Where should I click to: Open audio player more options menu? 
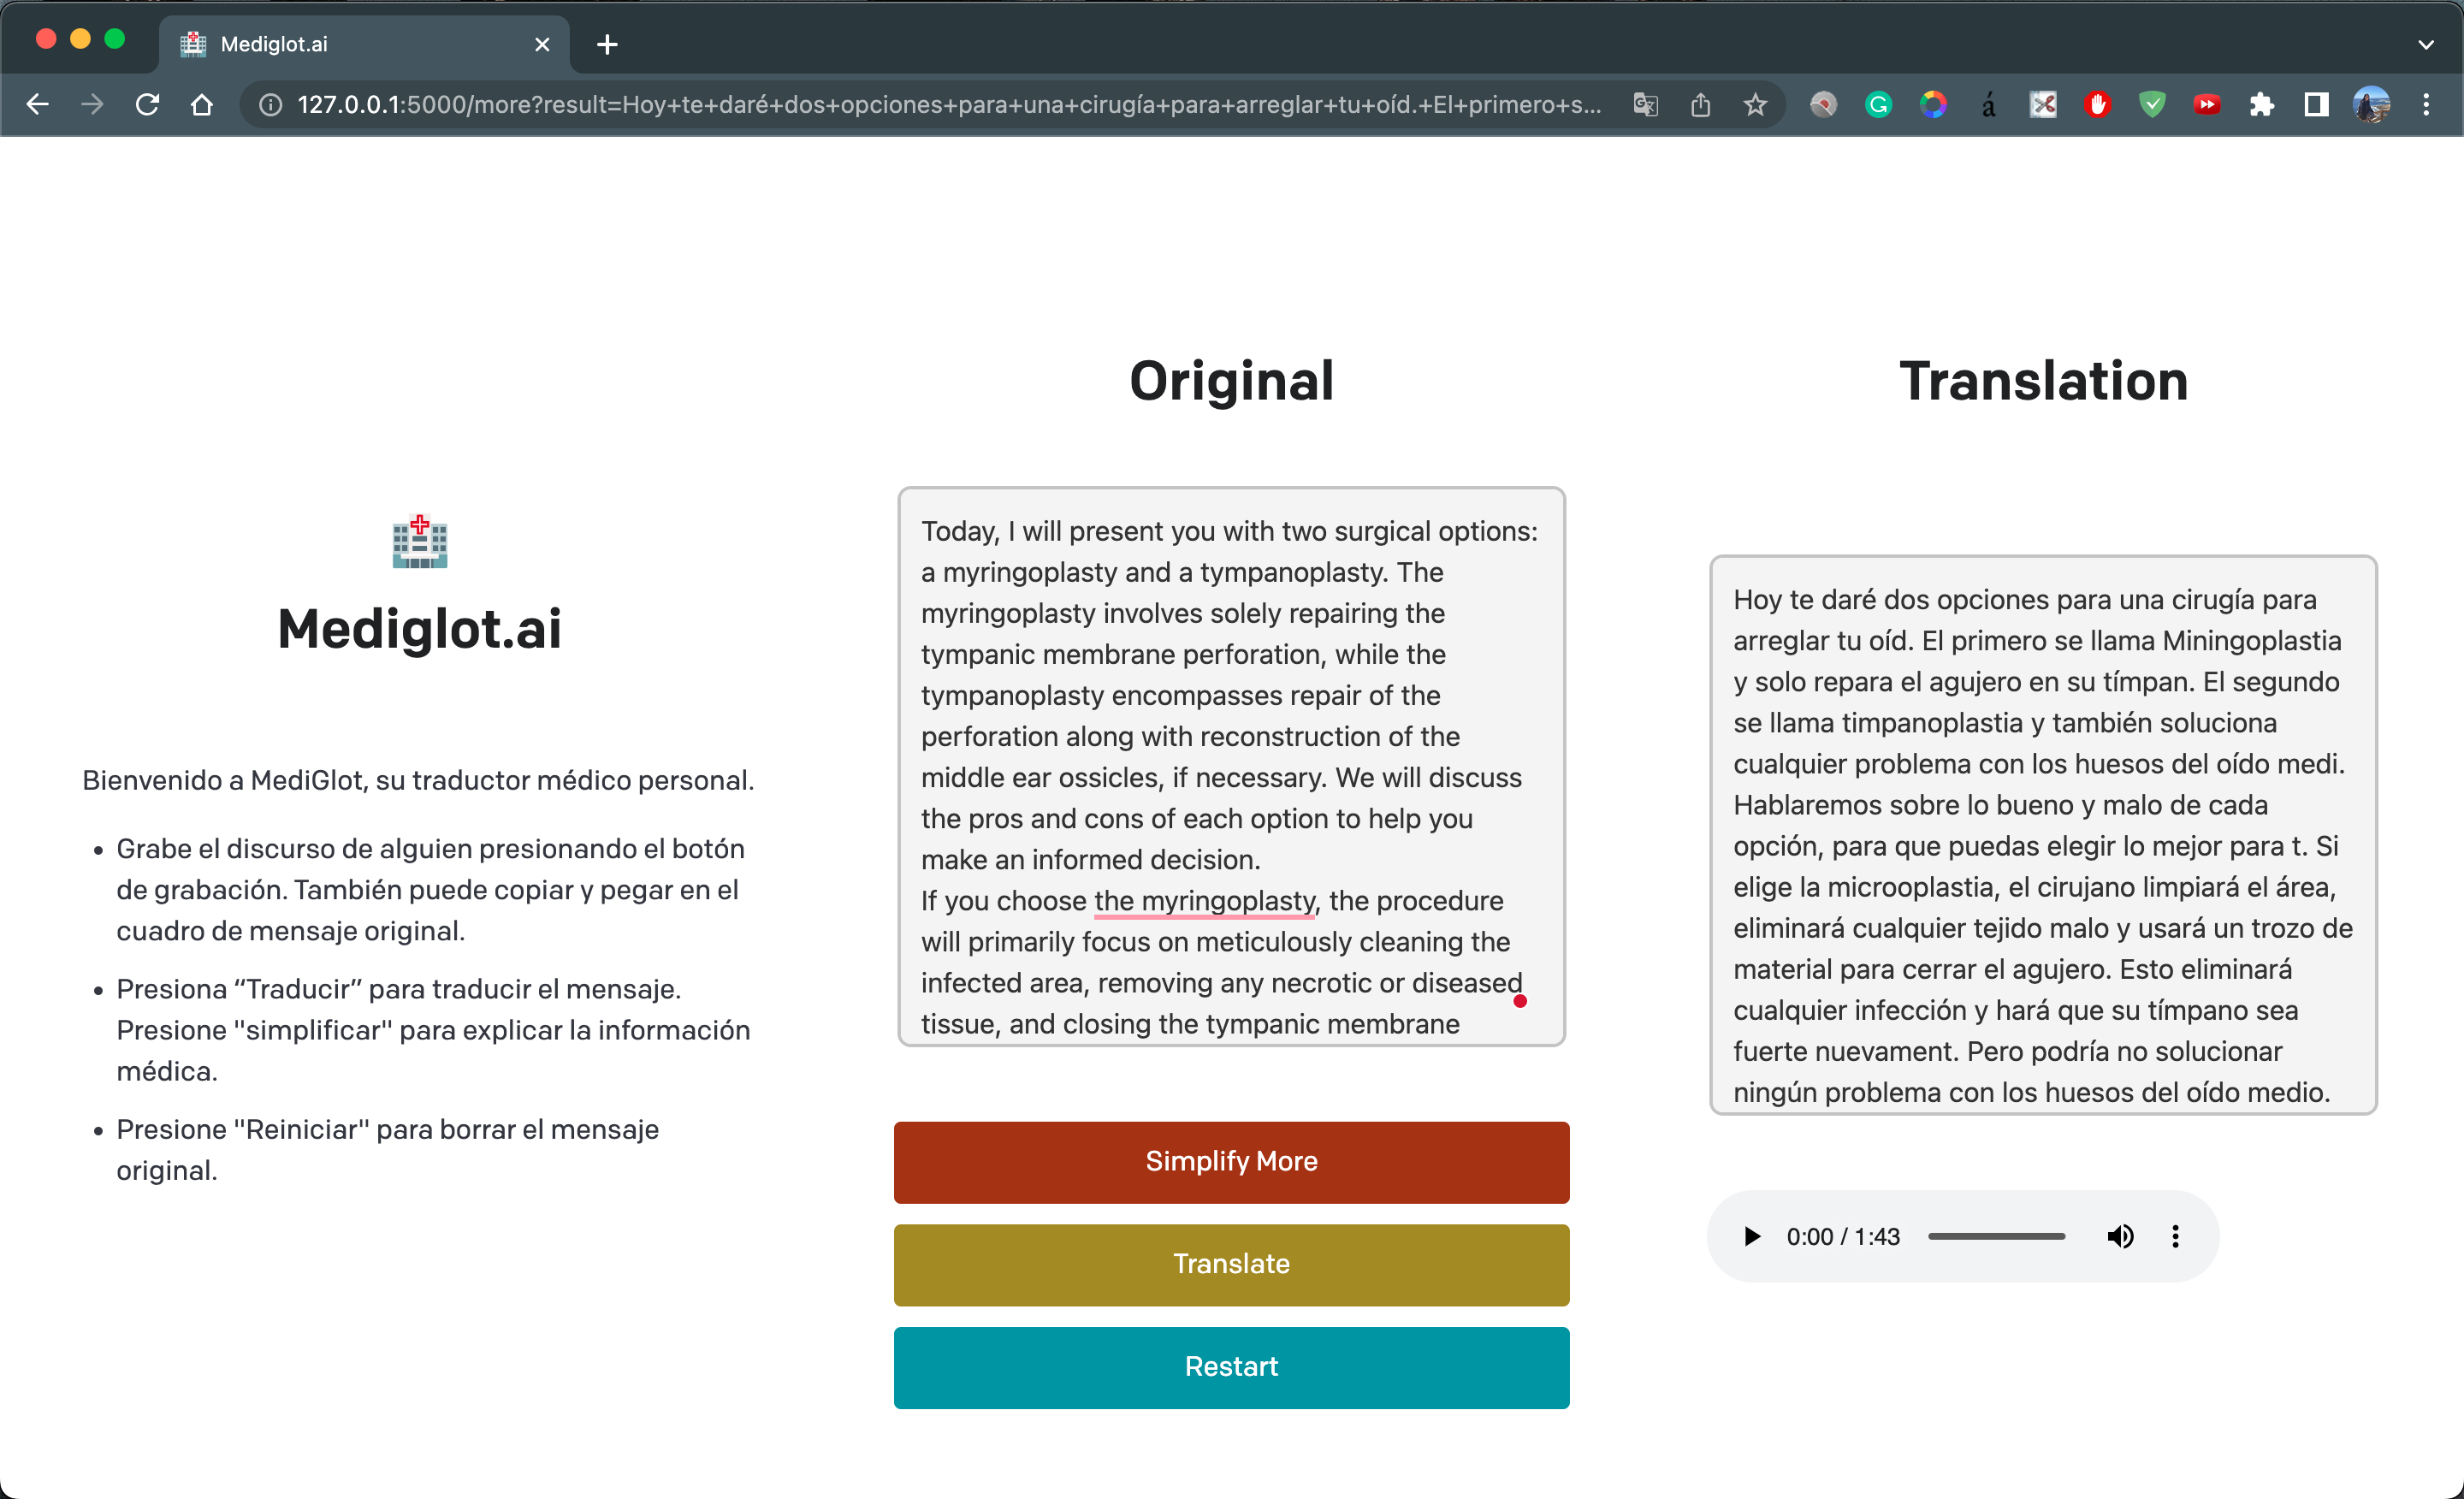click(x=2175, y=1237)
